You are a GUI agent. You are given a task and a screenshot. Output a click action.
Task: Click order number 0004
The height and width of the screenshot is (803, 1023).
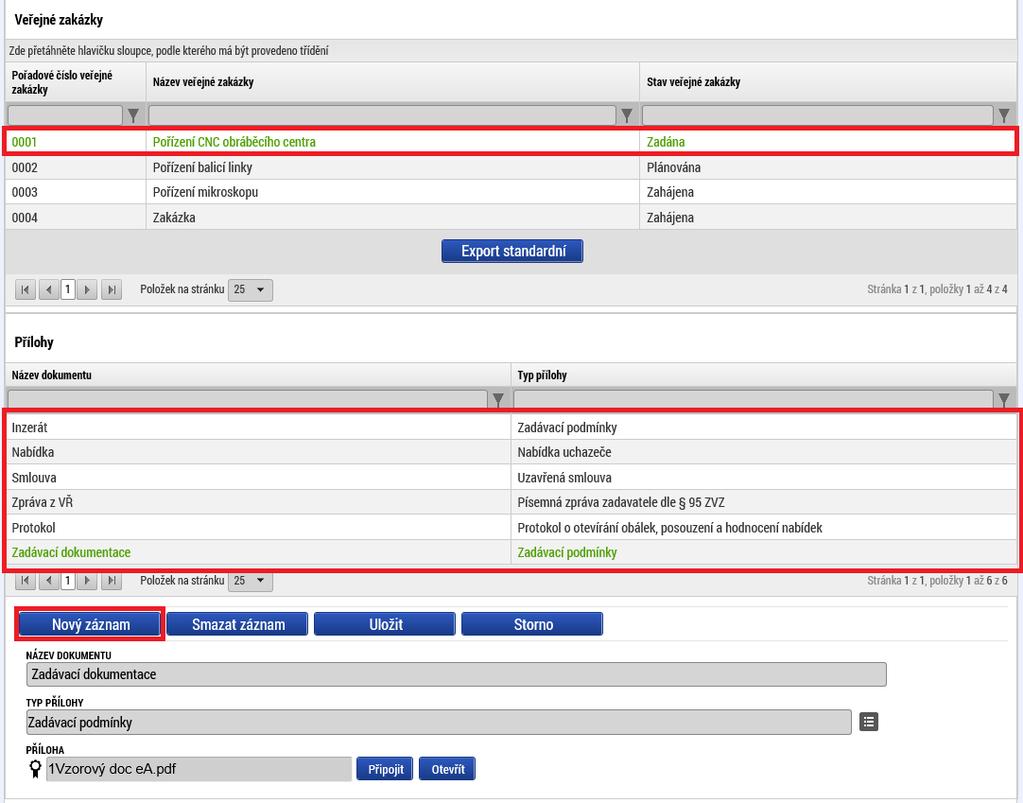coord(24,217)
